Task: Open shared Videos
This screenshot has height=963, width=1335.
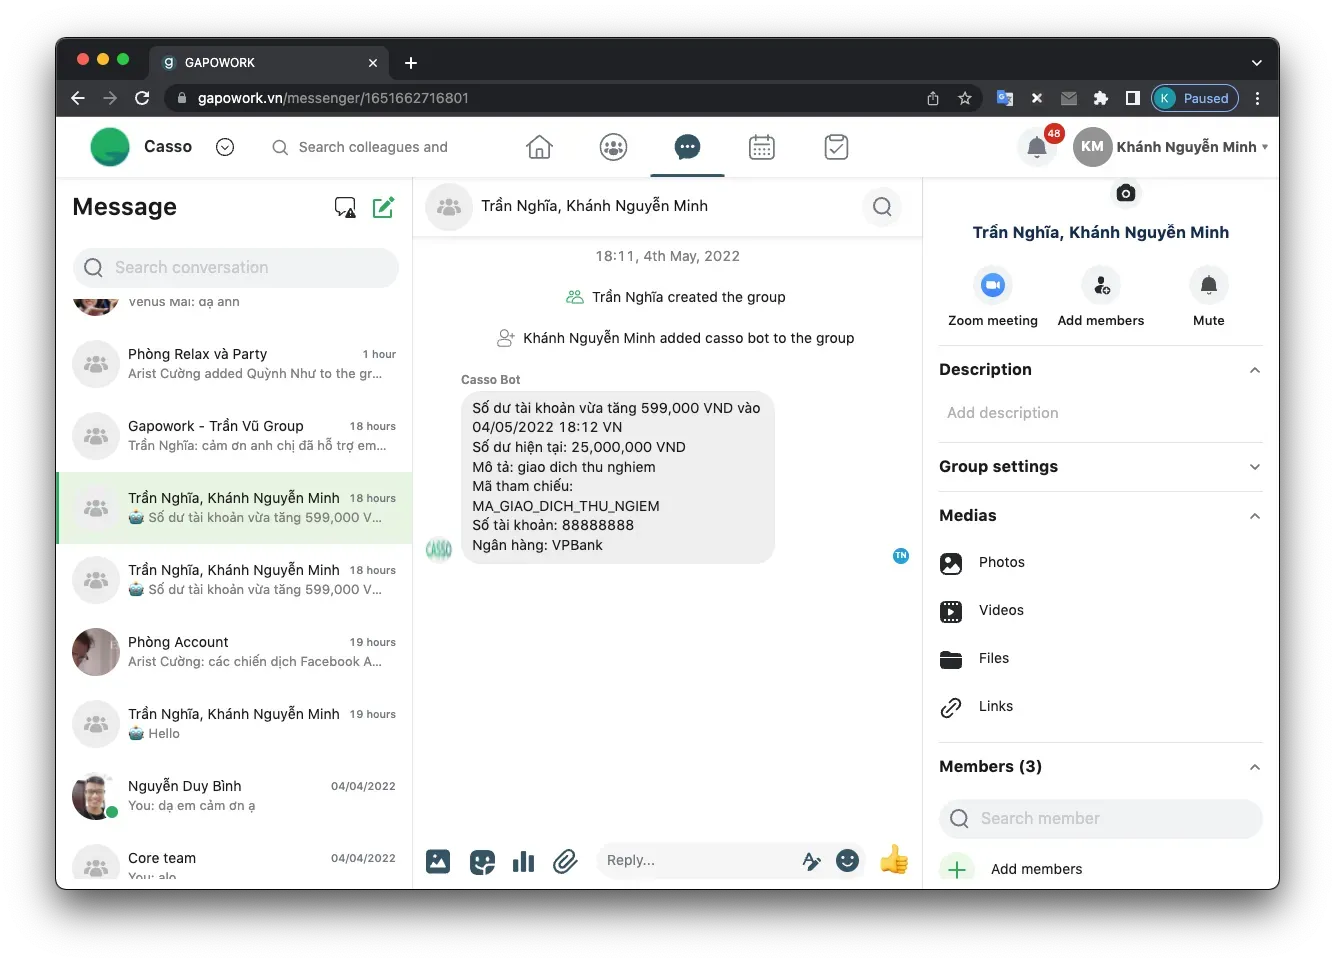Action: 1100,611
